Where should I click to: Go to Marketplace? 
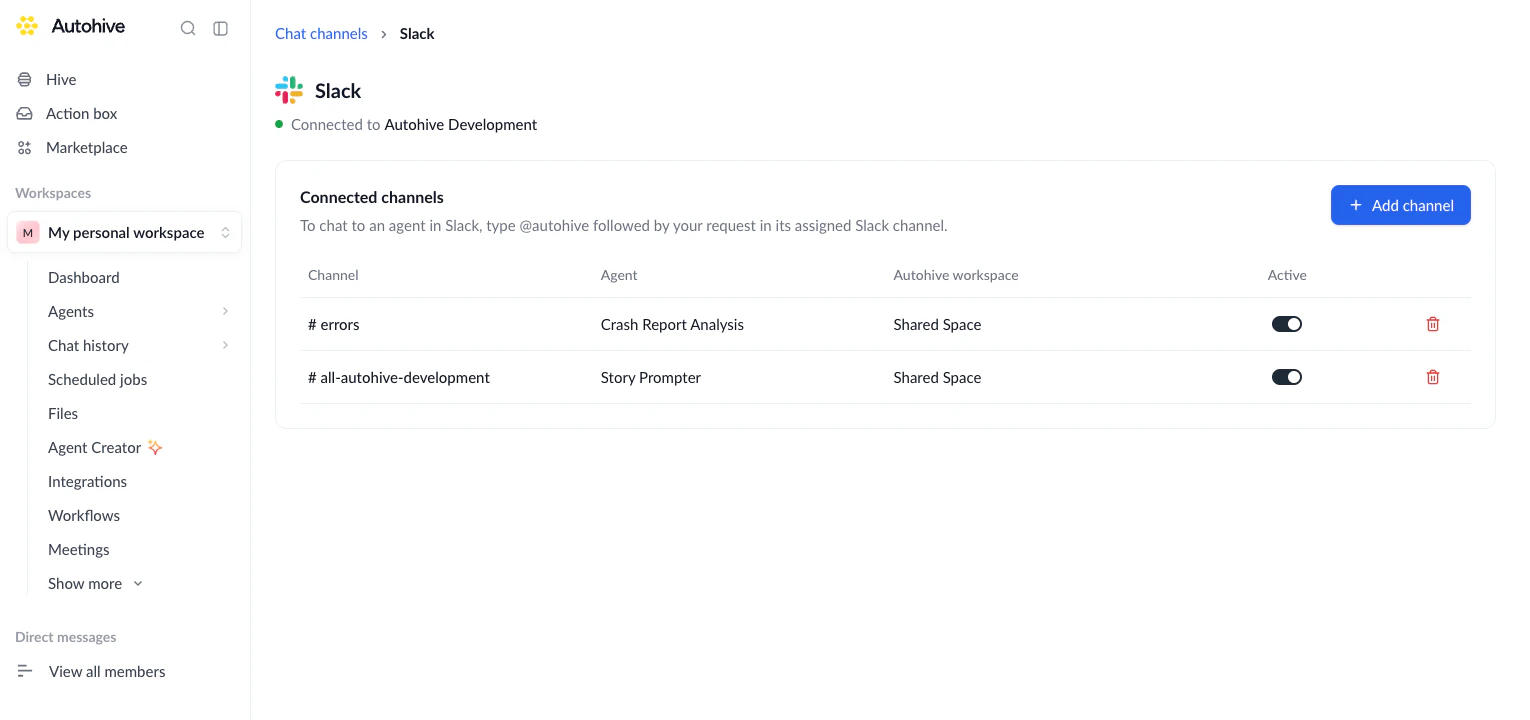click(87, 148)
